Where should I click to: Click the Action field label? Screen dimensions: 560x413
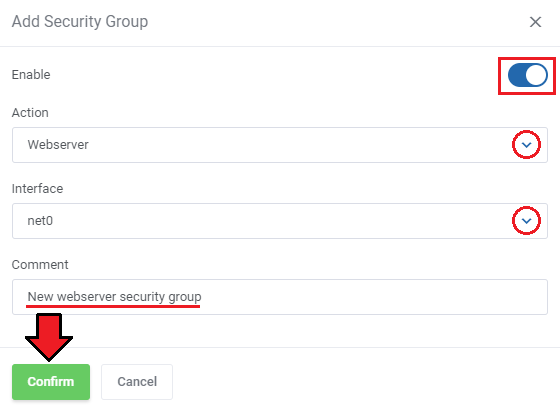pos(30,113)
